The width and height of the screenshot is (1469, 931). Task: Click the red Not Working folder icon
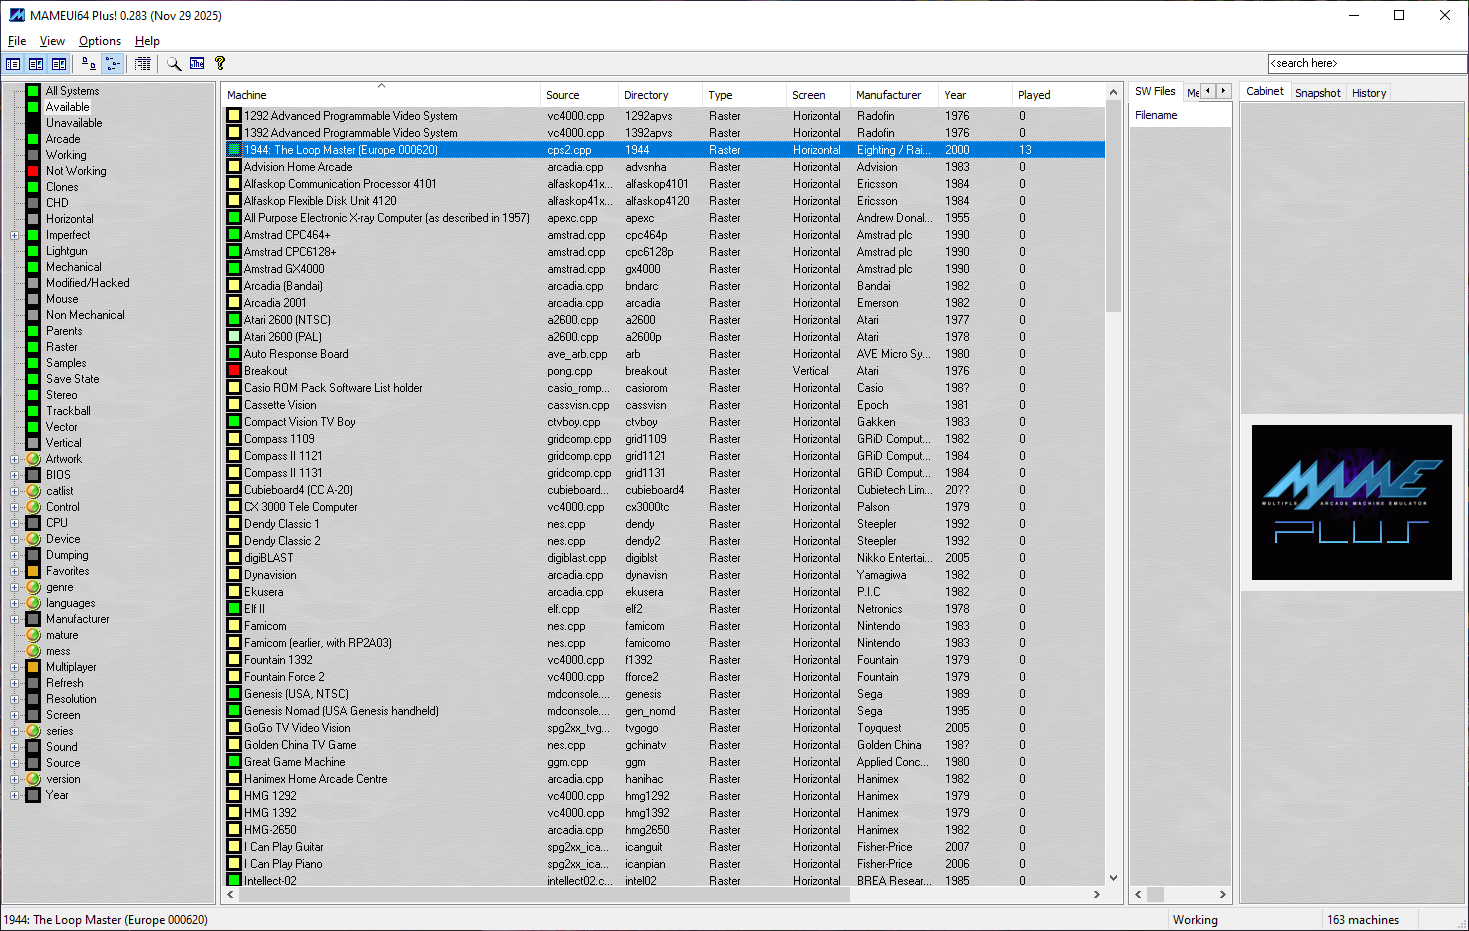point(33,171)
